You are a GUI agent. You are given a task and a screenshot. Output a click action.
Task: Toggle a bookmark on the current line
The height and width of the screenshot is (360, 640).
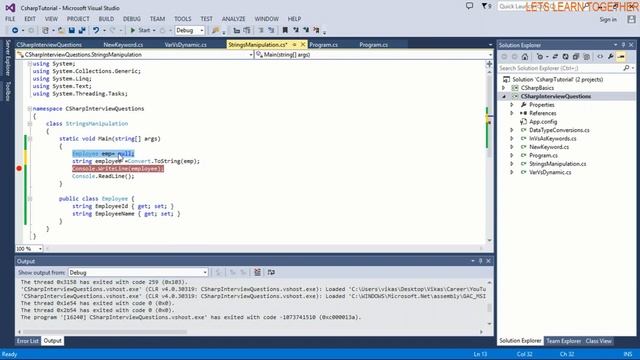point(285,30)
